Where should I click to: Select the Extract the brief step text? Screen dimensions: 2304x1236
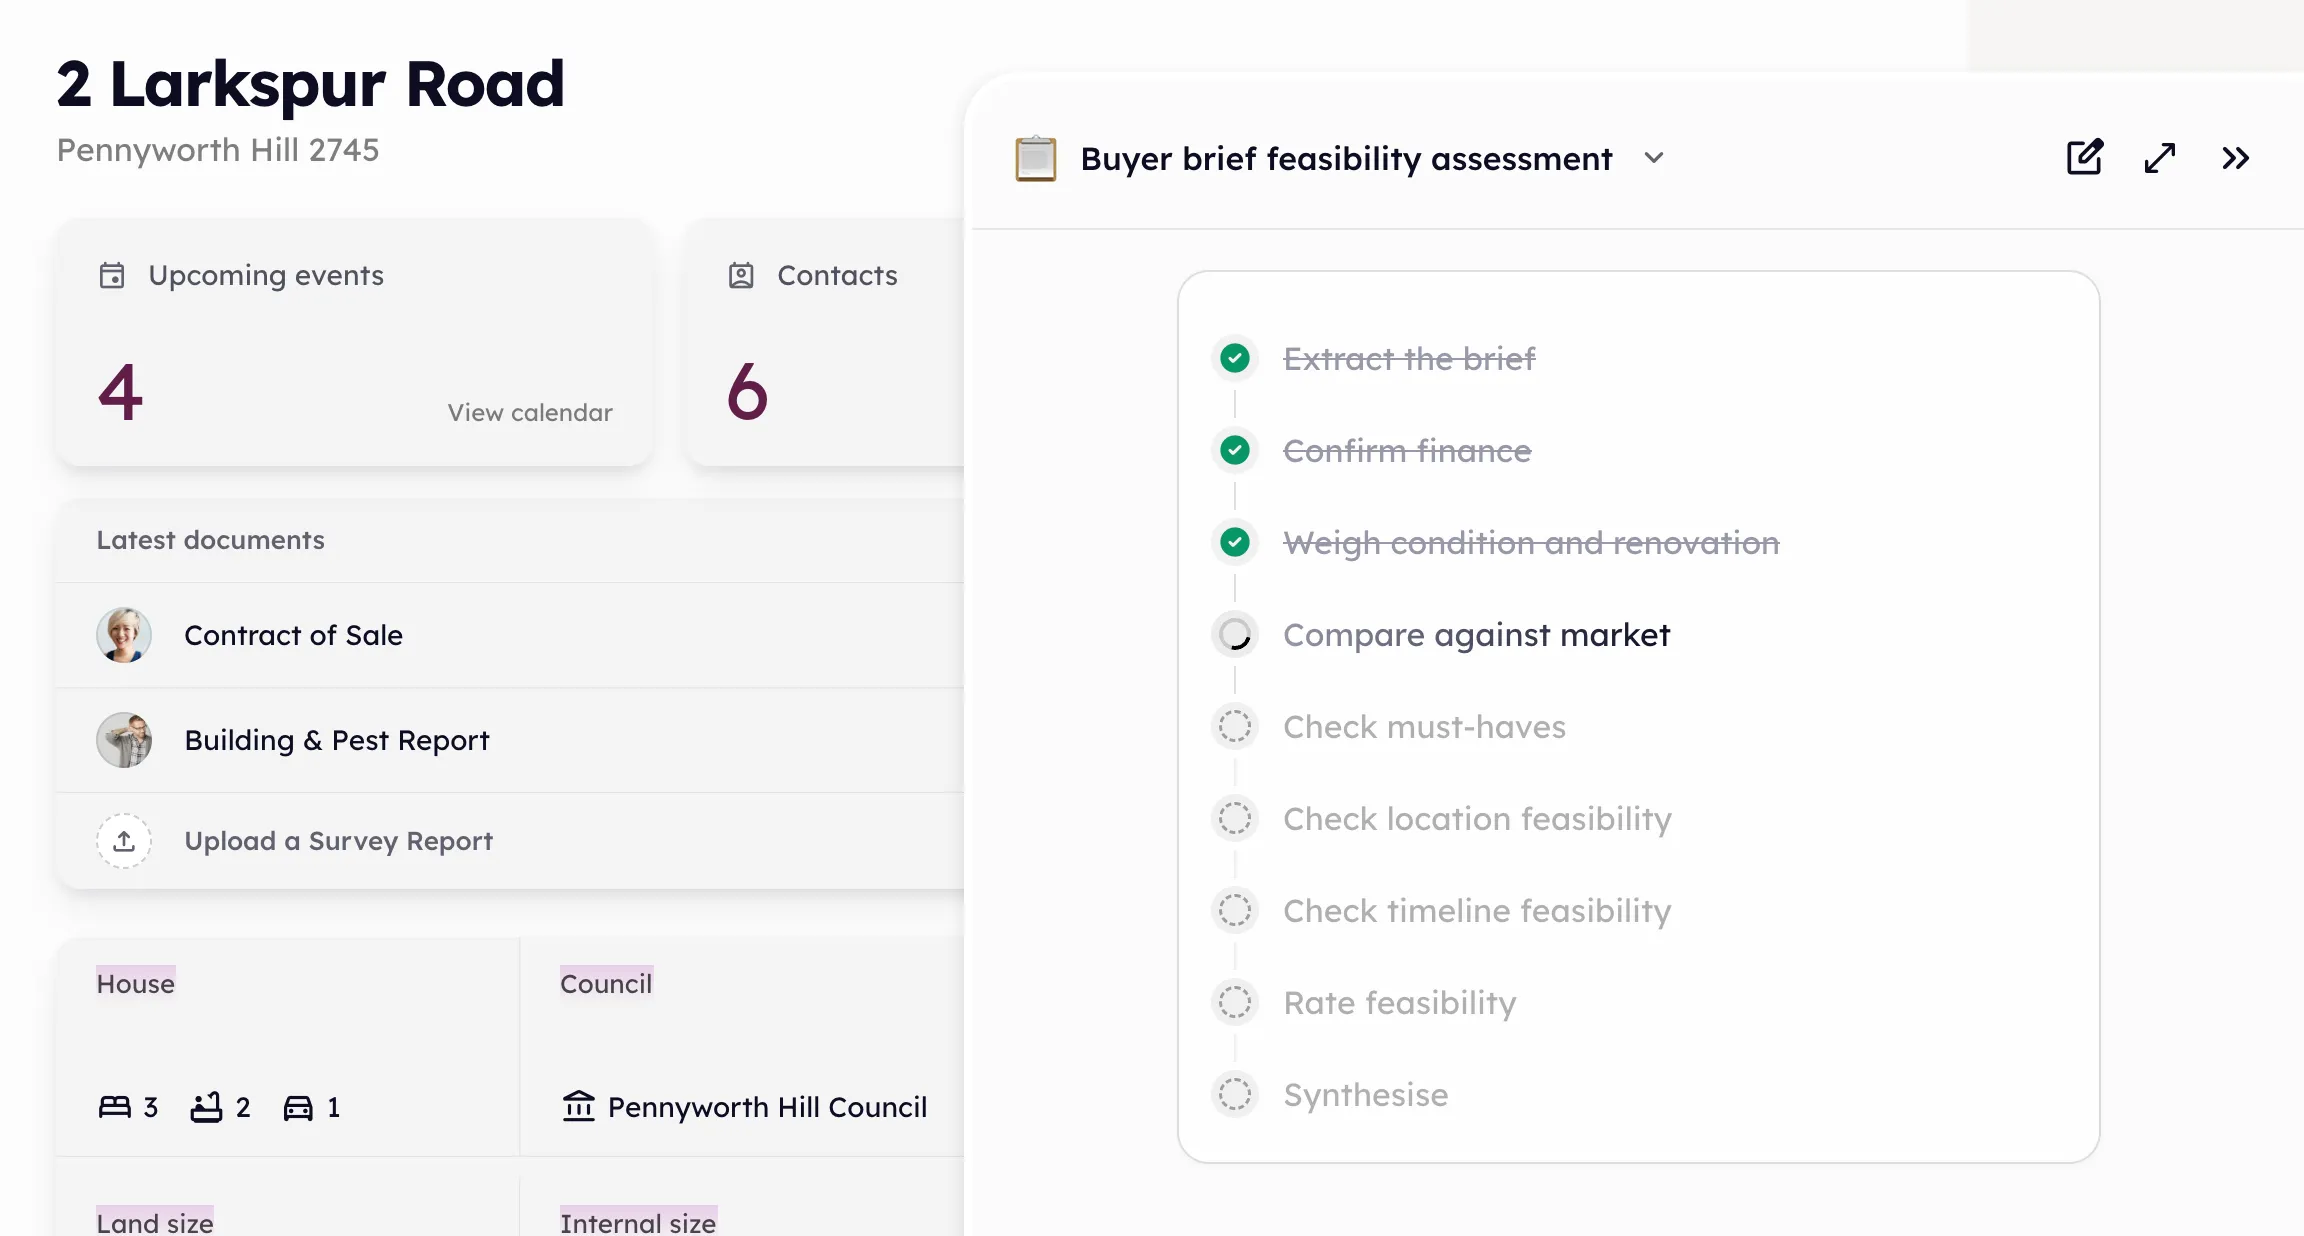click(1409, 358)
